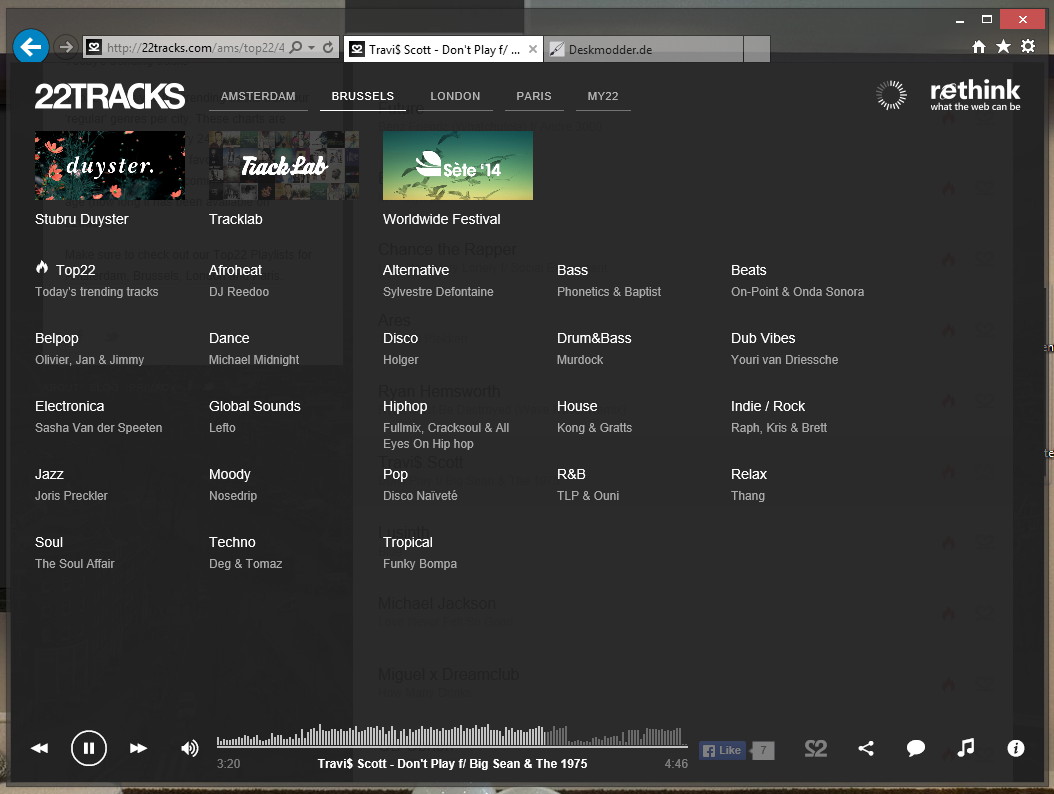Open the Beats genre playlist
The width and height of the screenshot is (1054, 794).
[749, 270]
